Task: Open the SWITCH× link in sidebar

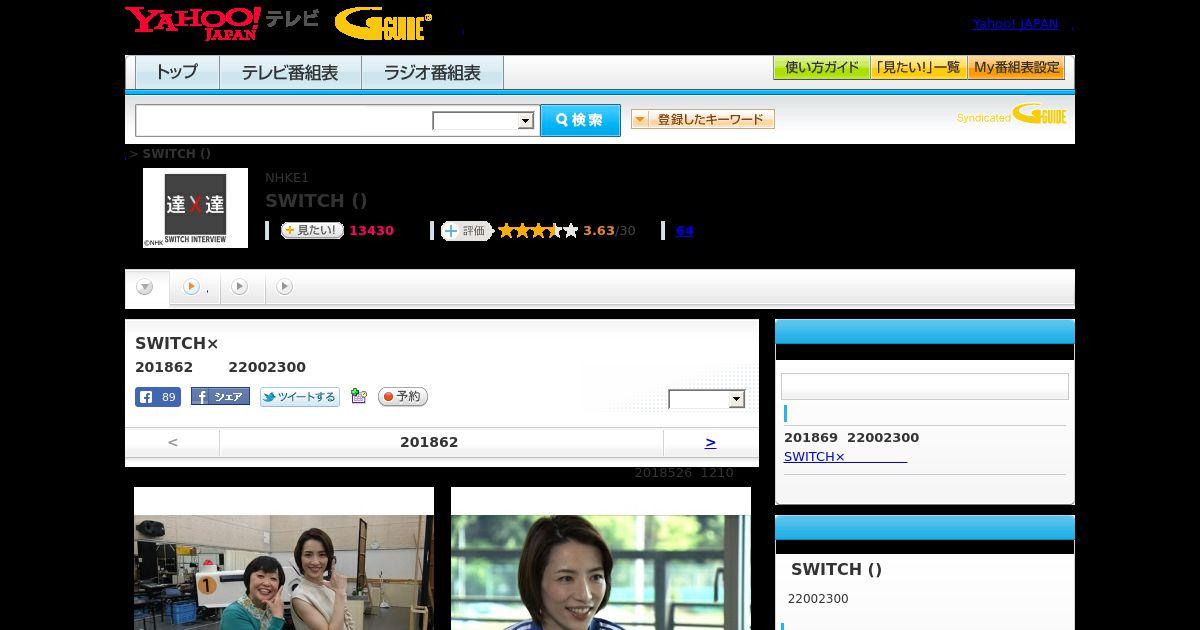Action: 845,457
